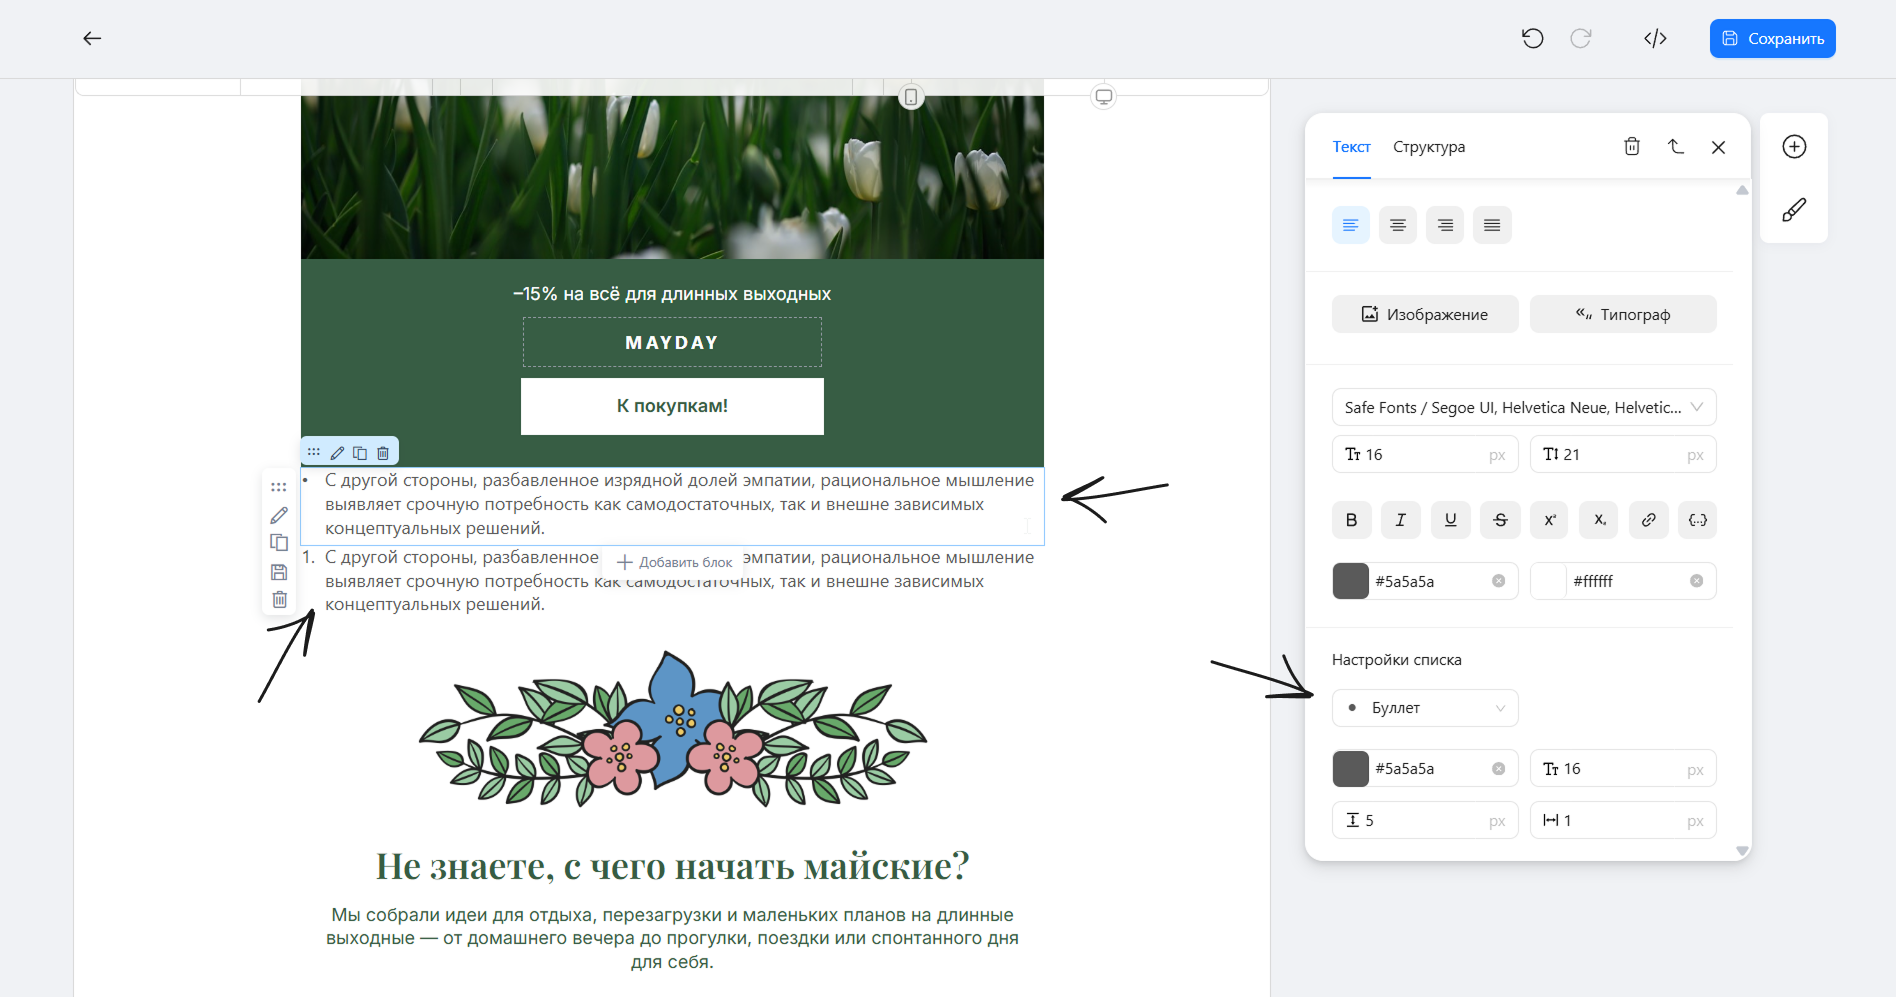The height and width of the screenshot is (997, 1896).
Task: Align text to the left
Action: click(x=1351, y=225)
